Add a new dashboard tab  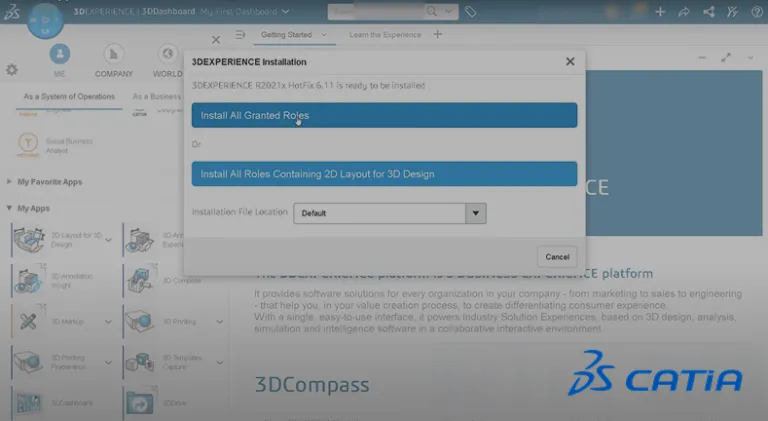(438, 34)
